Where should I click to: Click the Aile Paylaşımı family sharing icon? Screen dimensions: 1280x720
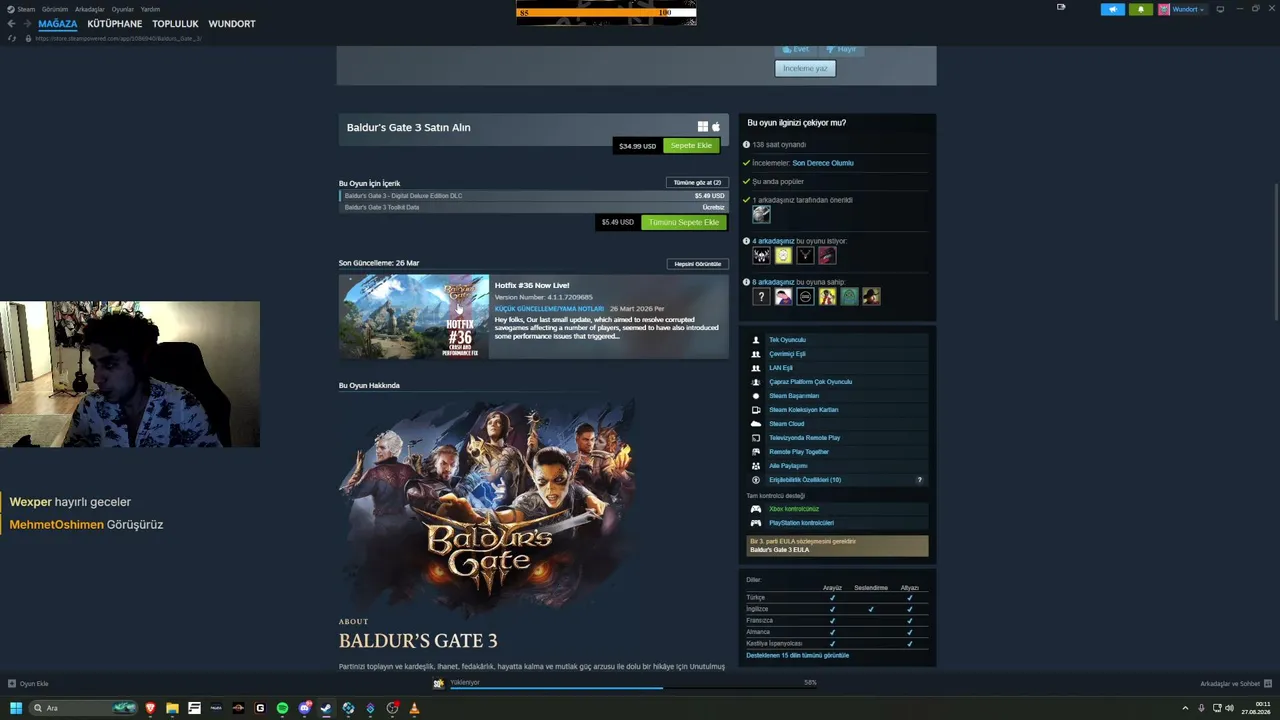(756, 466)
